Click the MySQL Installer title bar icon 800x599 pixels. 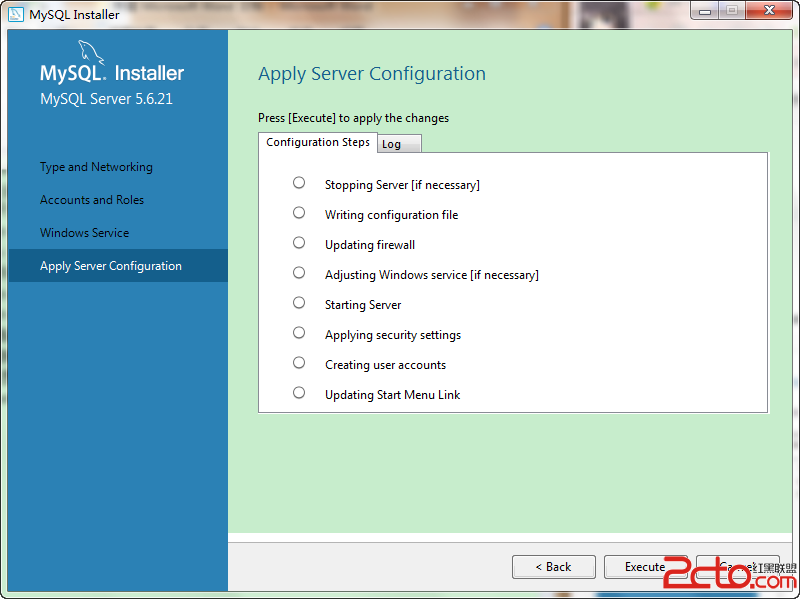16,14
